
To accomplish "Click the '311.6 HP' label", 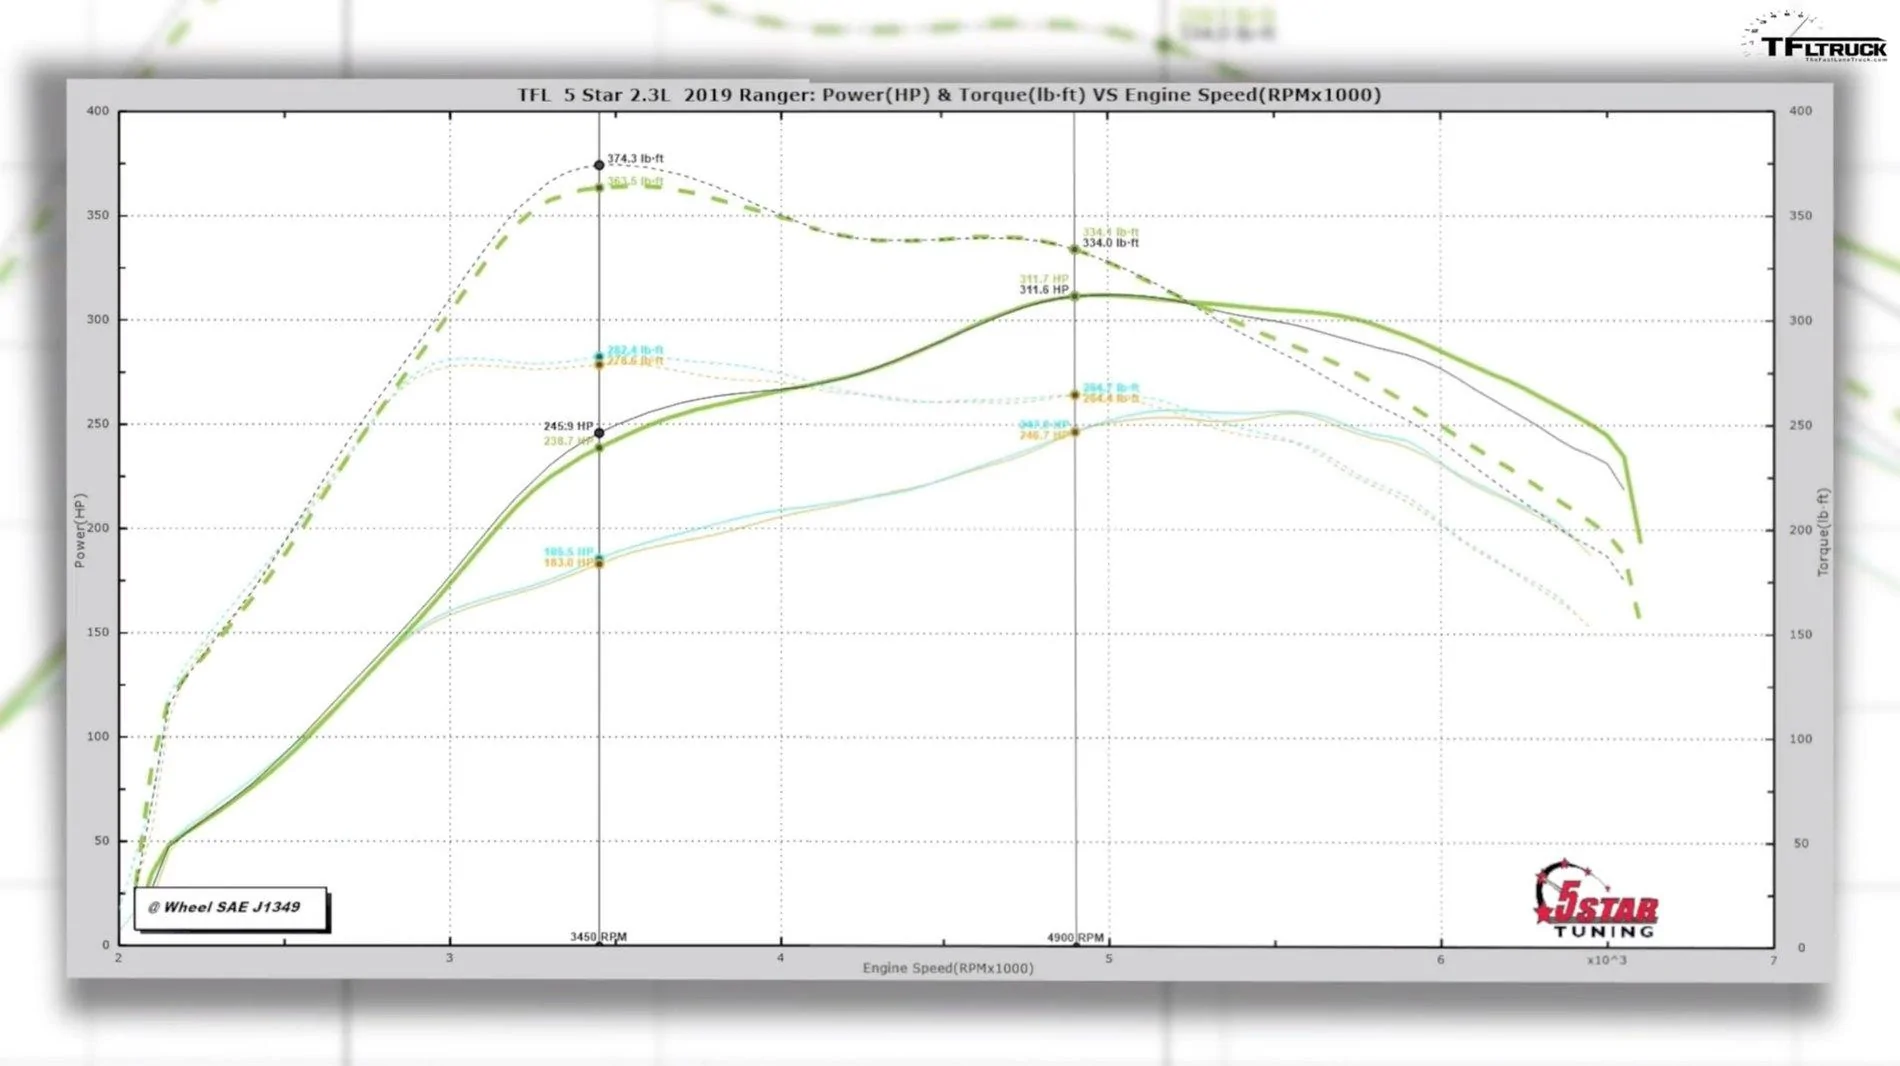I will (1043, 290).
